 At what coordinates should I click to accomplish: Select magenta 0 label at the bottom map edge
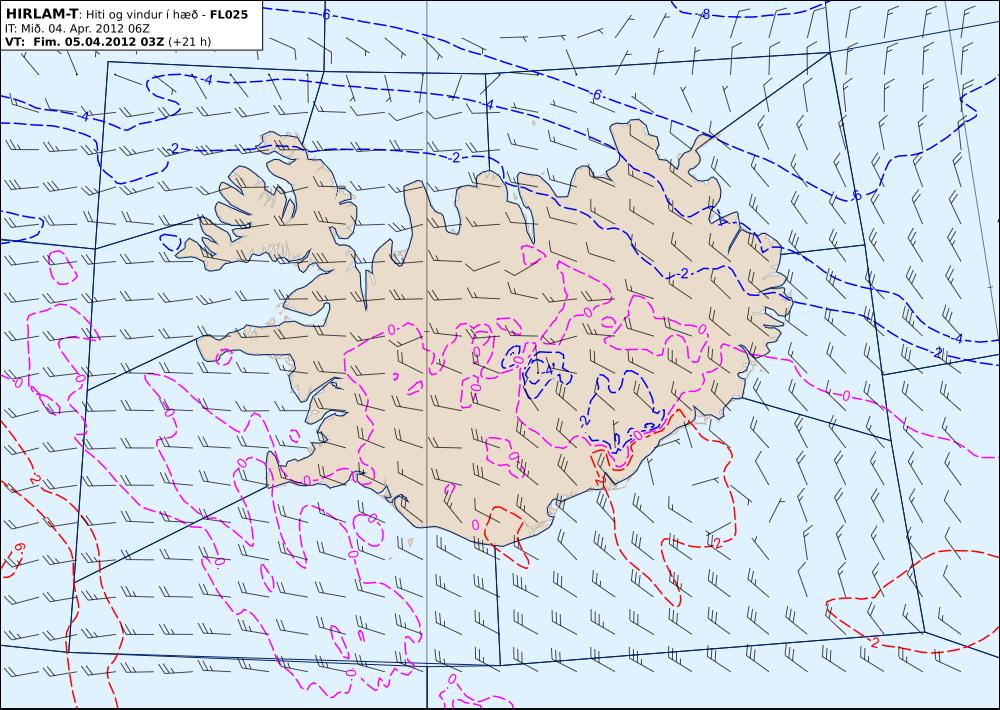click(452, 679)
